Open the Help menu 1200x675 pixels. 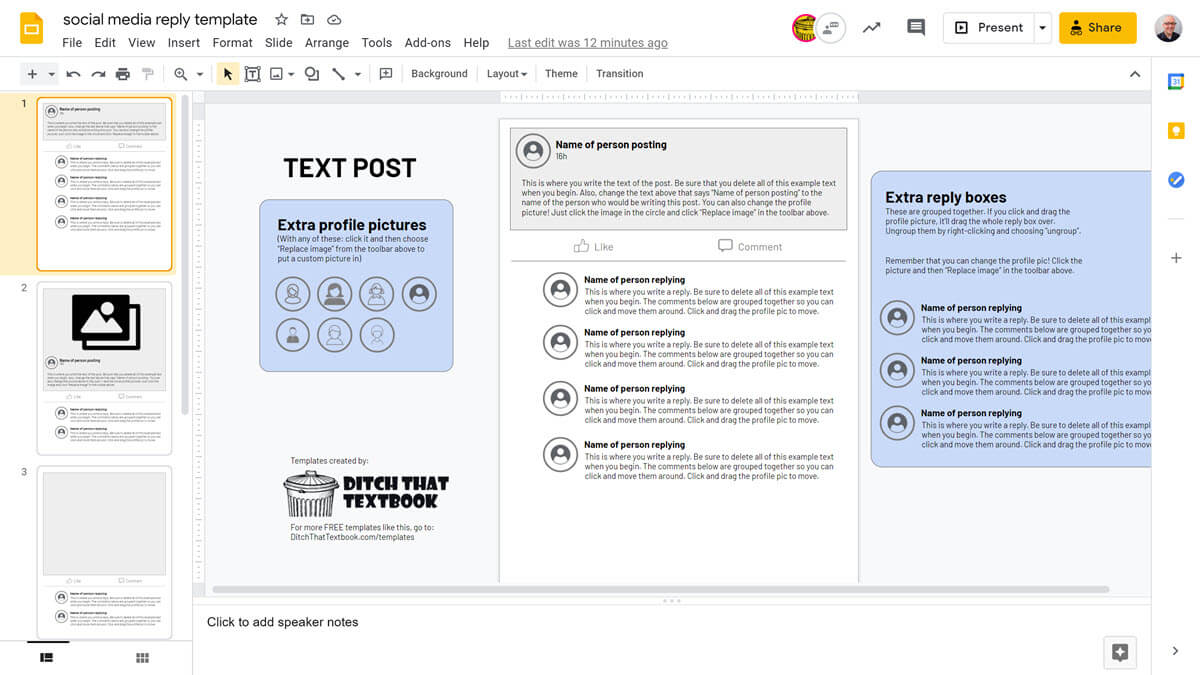(x=476, y=43)
